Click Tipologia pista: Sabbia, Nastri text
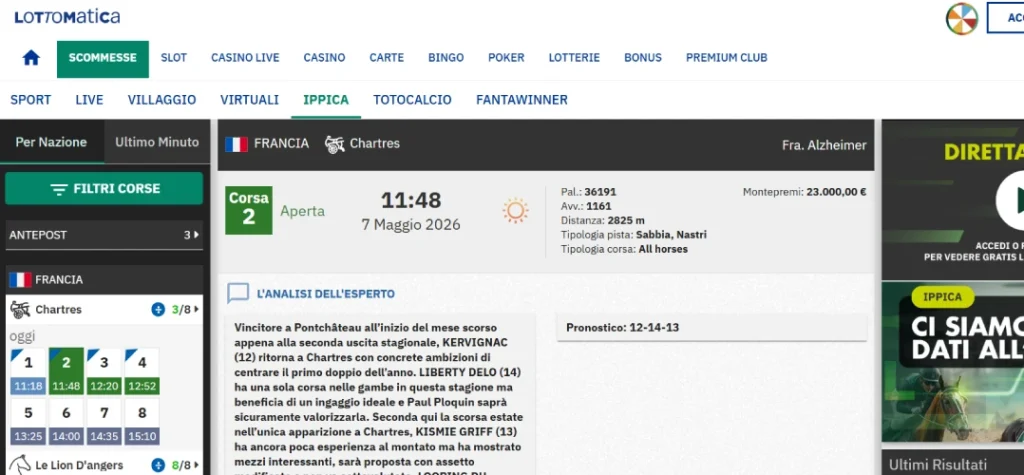Screen dimensions: 1024x475 point(633,235)
